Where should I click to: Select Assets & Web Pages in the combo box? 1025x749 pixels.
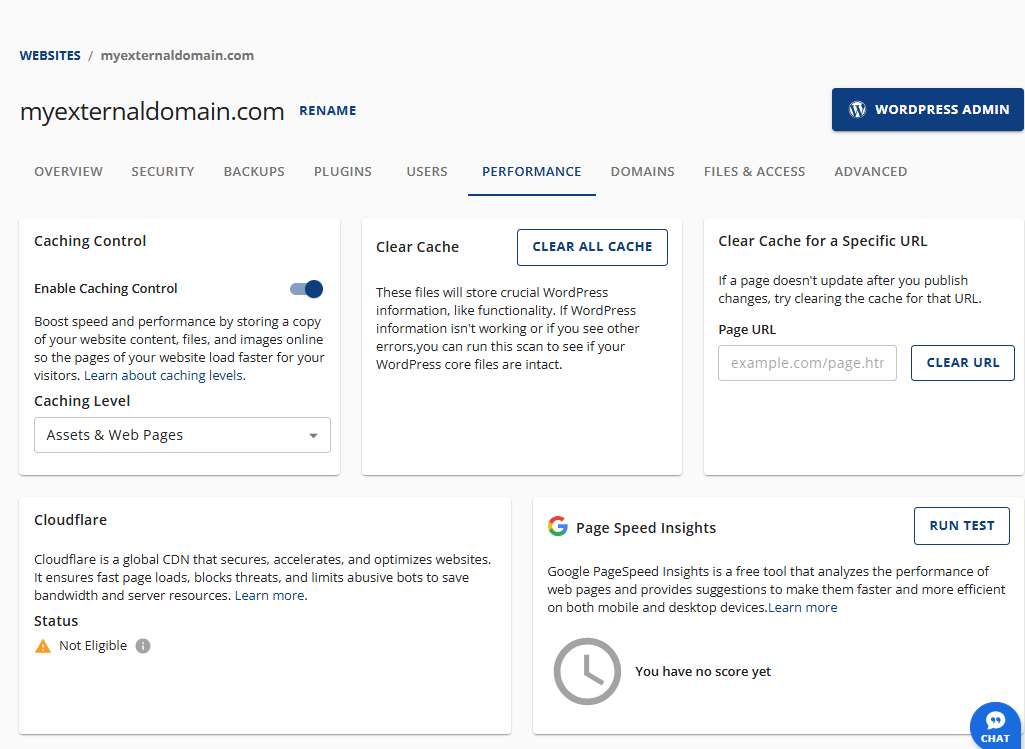point(182,435)
